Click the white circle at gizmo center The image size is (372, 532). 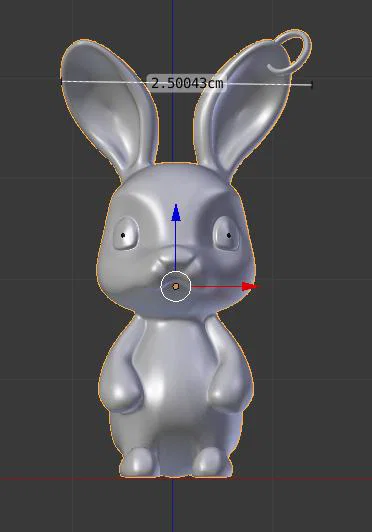175,287
